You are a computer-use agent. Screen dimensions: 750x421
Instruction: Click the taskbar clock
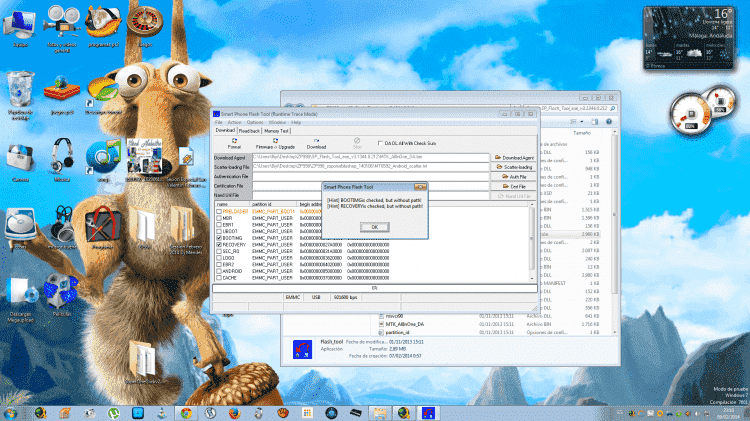coord(728,413)
